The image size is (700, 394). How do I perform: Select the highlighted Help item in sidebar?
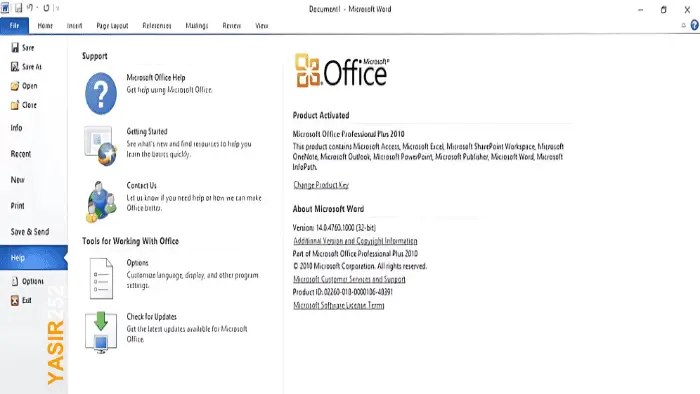[33, 257]
